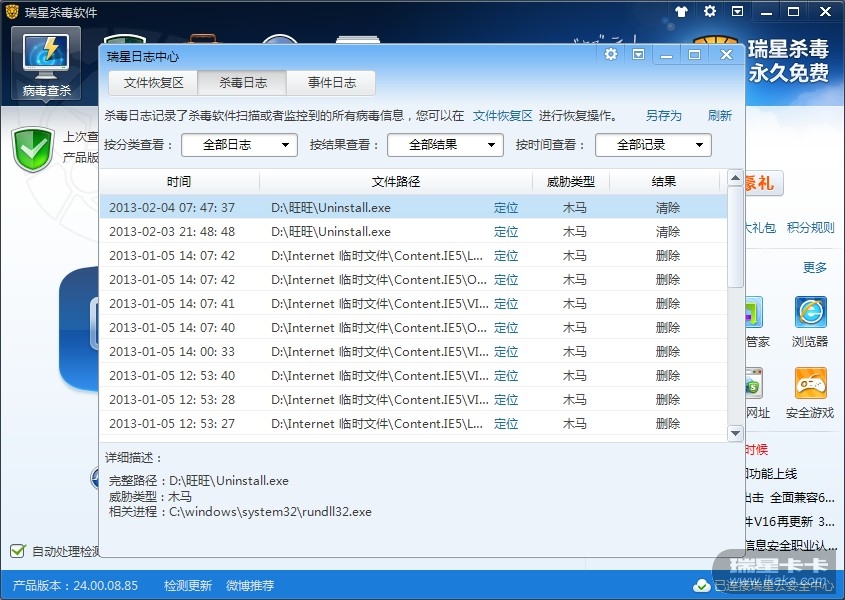The image size is (845, 600).
Task: Sort by the 威胁类型 column header
Action: tap(571, 182)
